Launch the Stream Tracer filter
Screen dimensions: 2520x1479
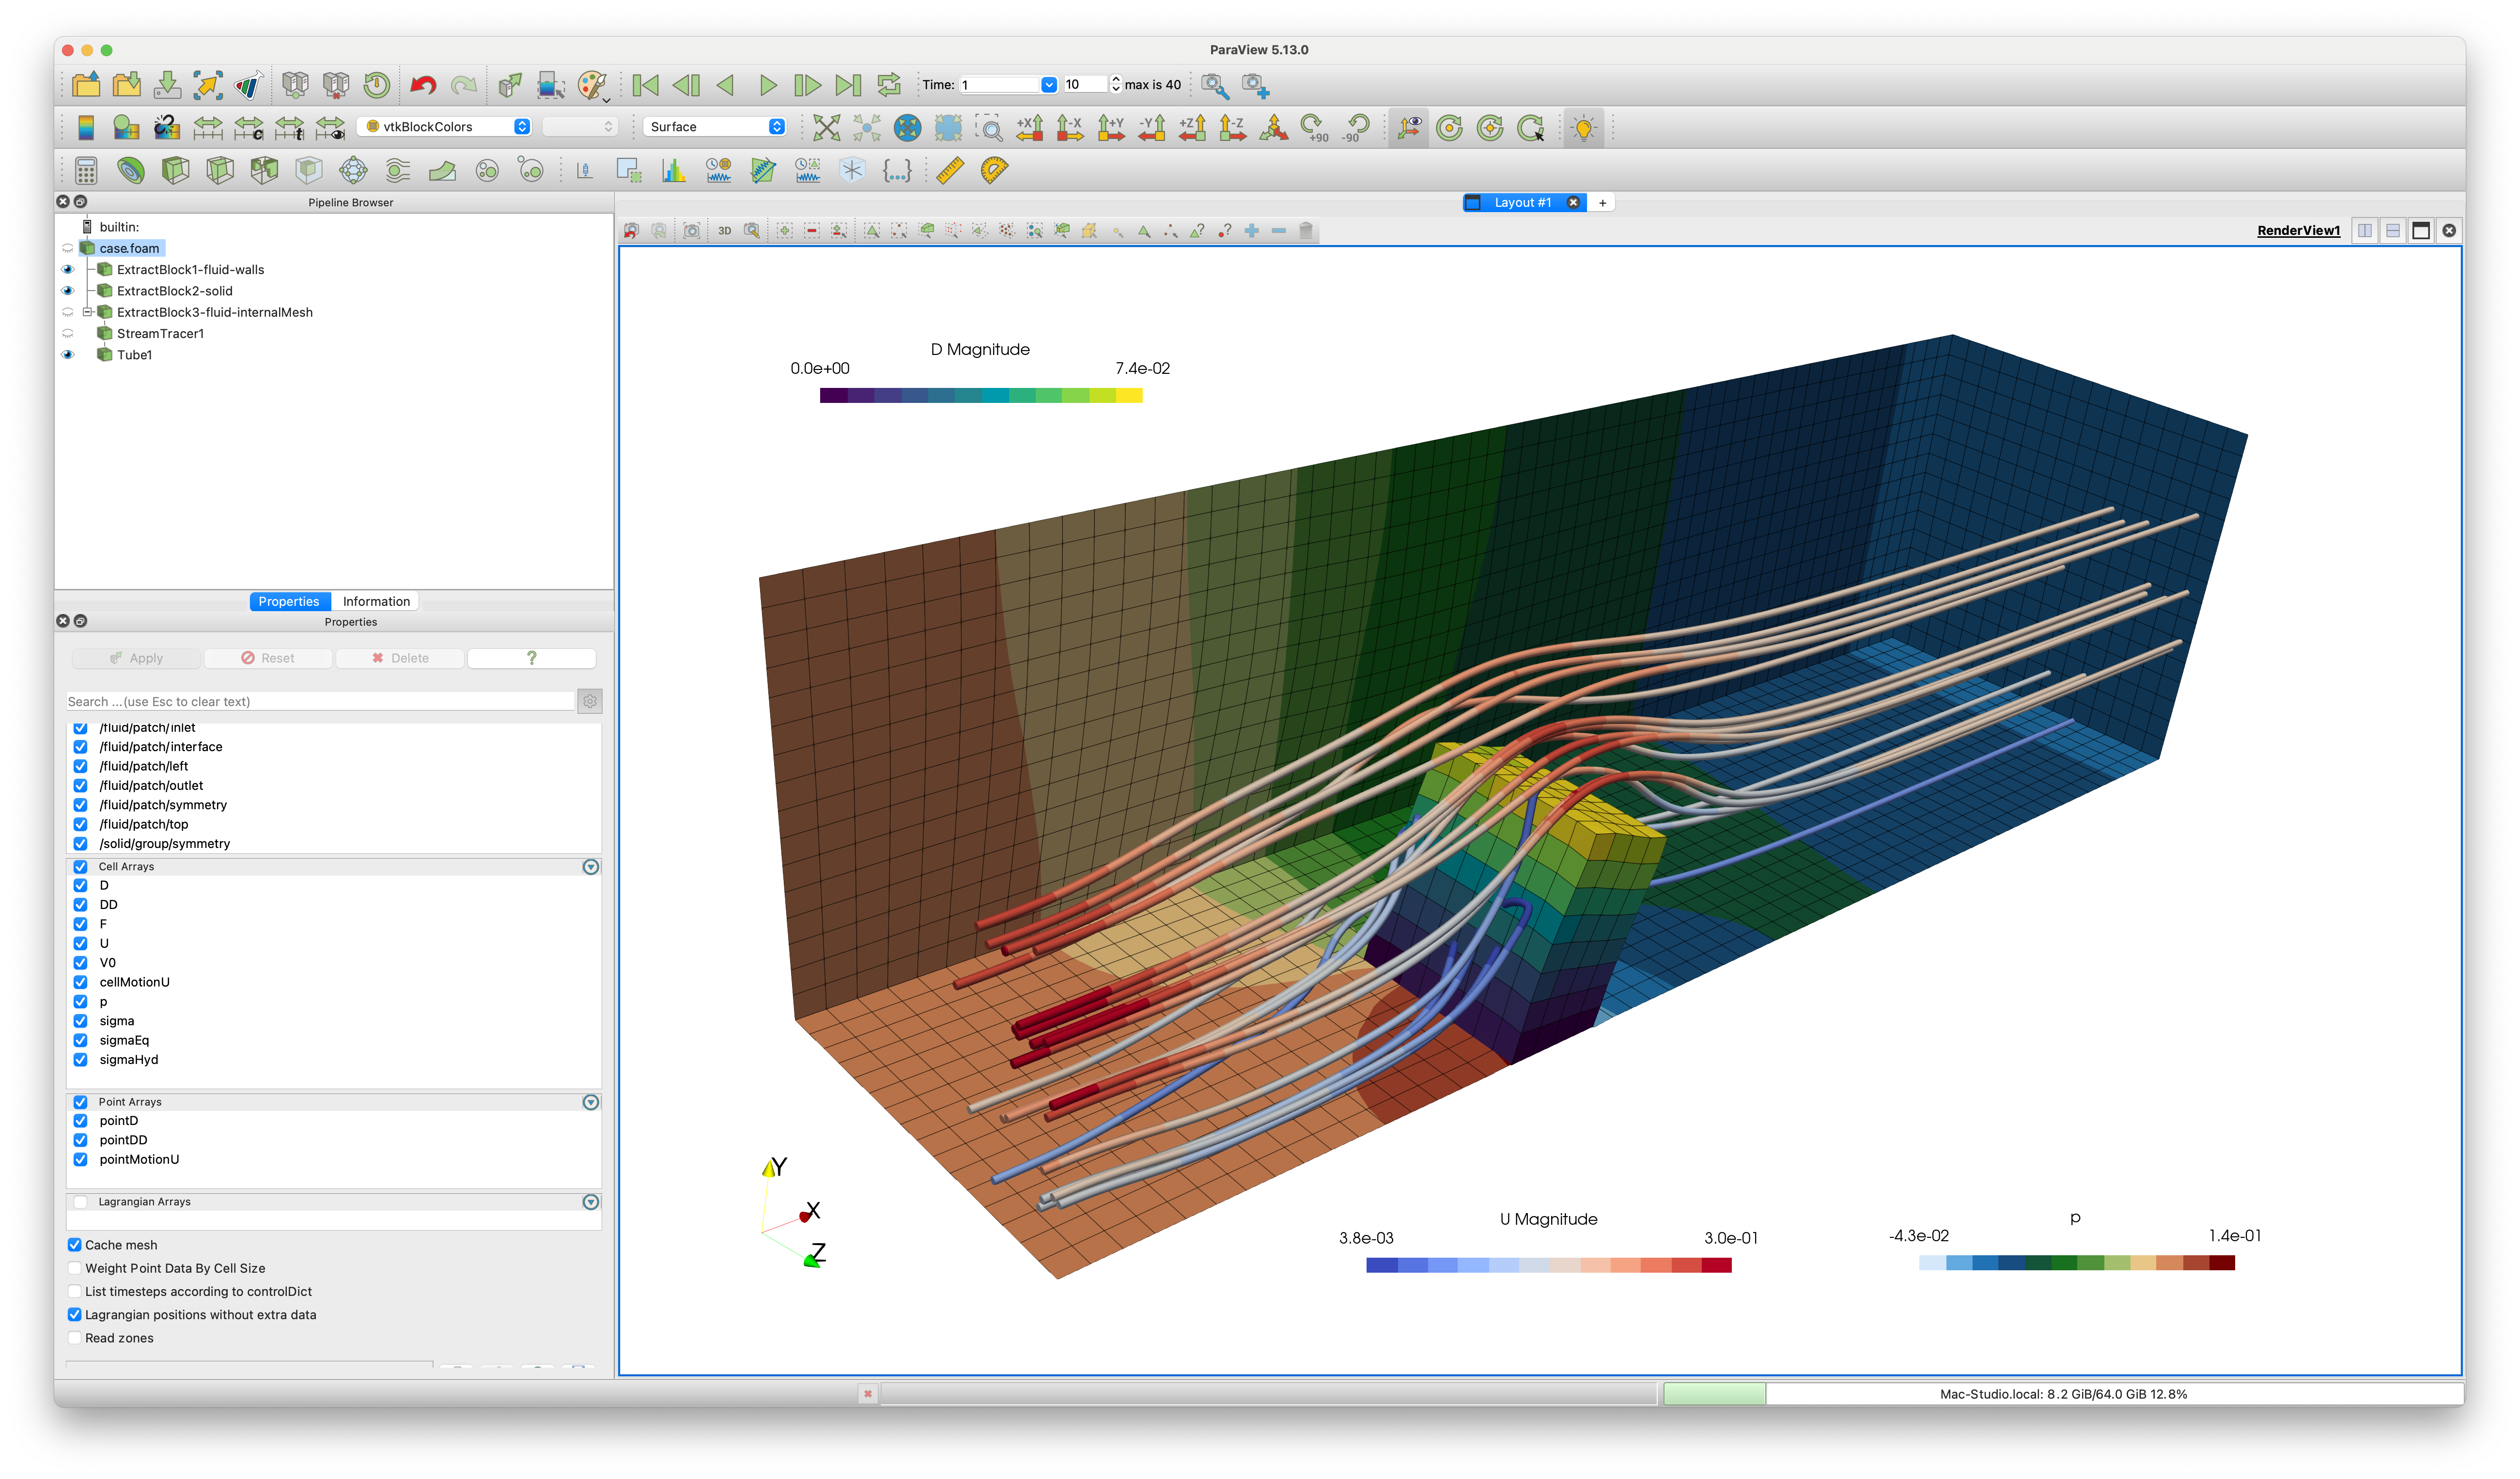(398, 170)
